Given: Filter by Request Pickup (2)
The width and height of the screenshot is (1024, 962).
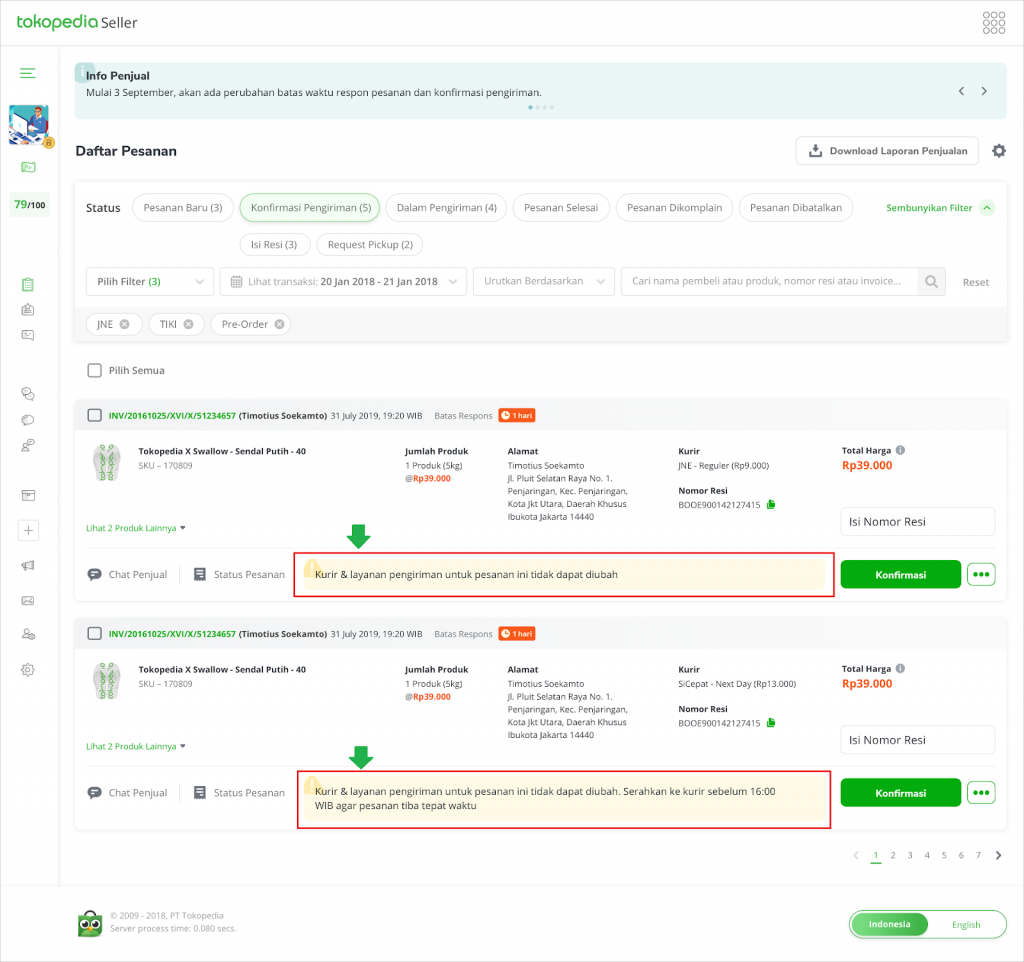Looking at the screenshot, I should (x=370, y=245).
